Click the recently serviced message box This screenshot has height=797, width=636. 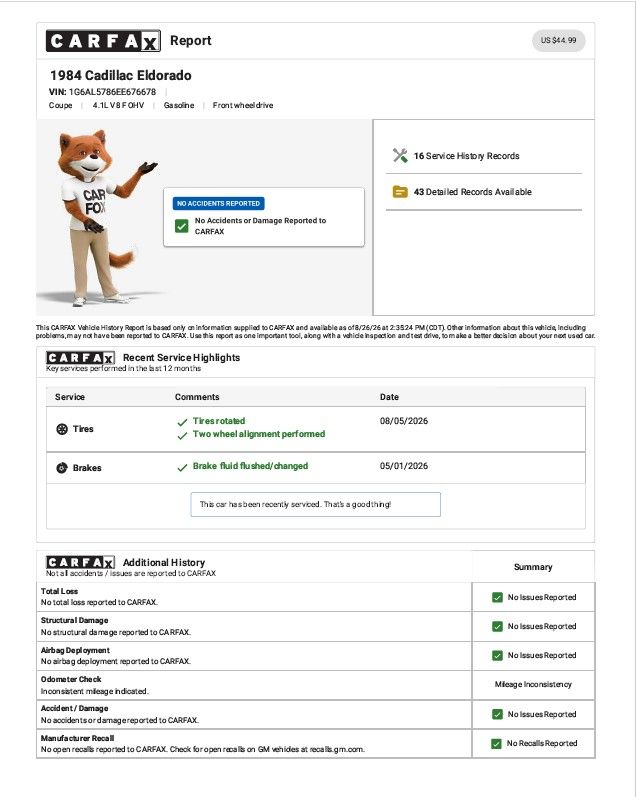tap(315, 504)
